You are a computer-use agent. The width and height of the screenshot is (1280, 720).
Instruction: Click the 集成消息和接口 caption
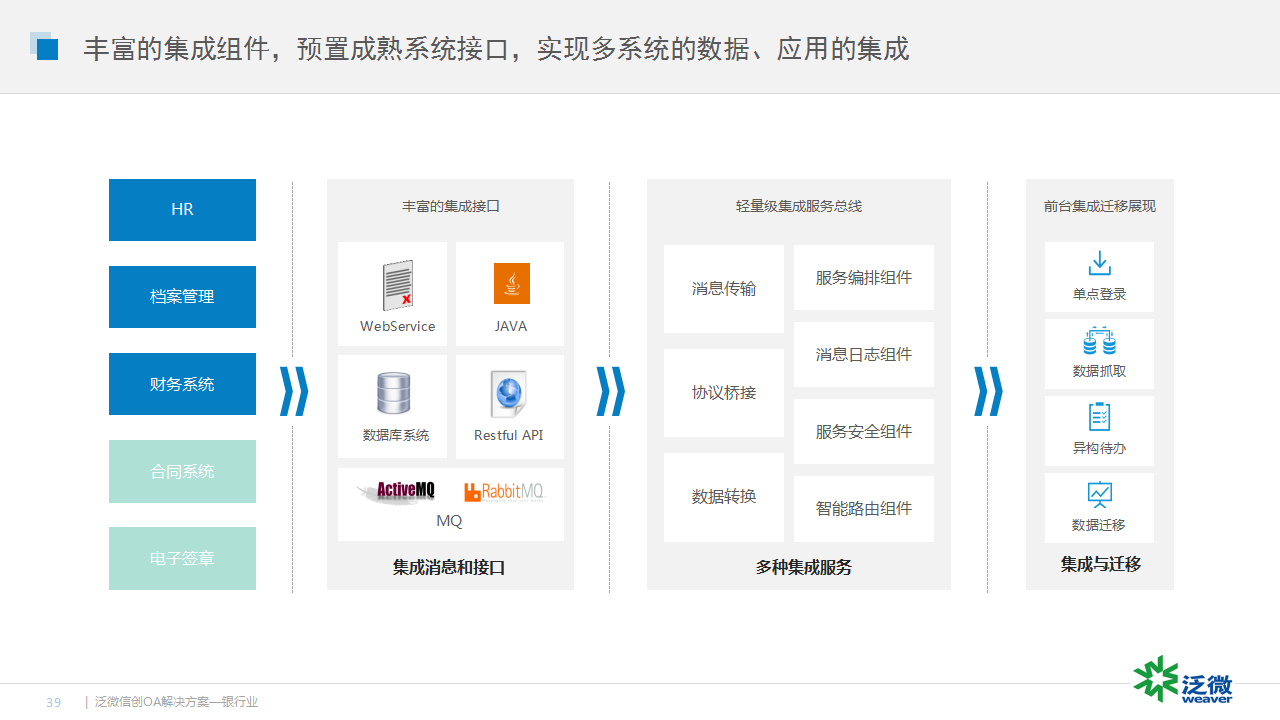449,567
